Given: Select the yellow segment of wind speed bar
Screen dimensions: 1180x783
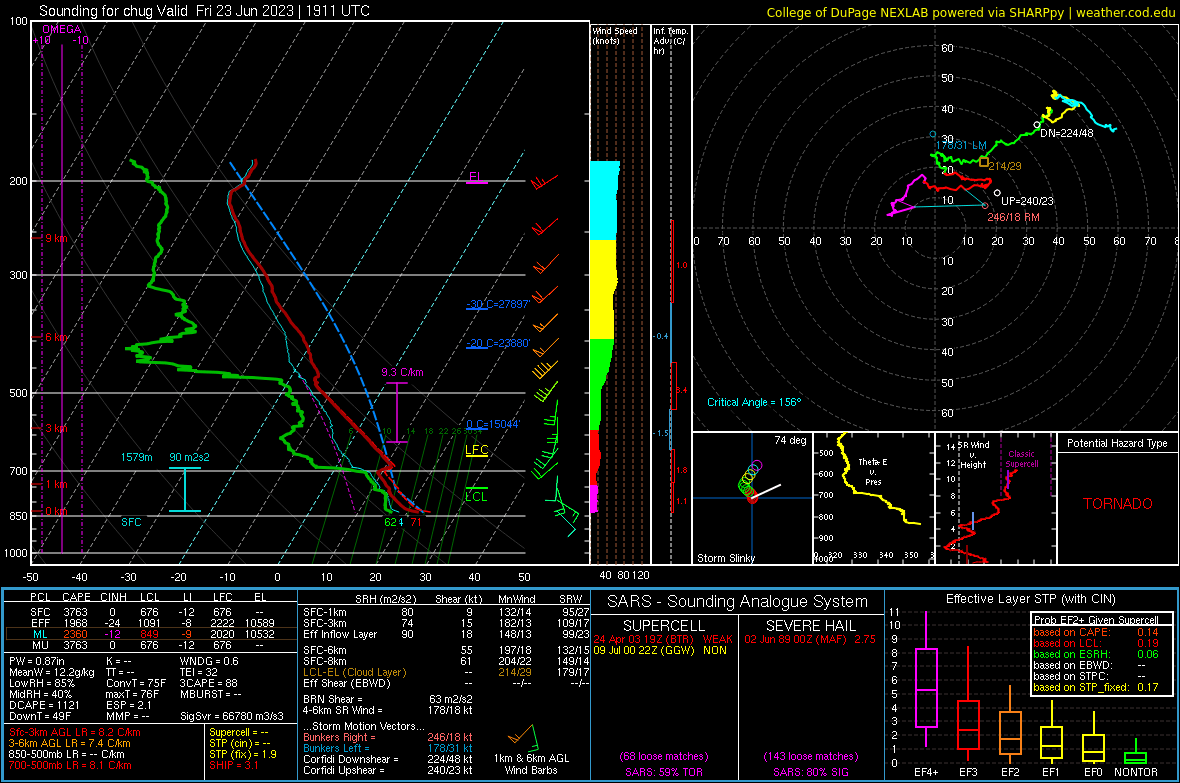Looking at the screenshot, I should [603, 289].
